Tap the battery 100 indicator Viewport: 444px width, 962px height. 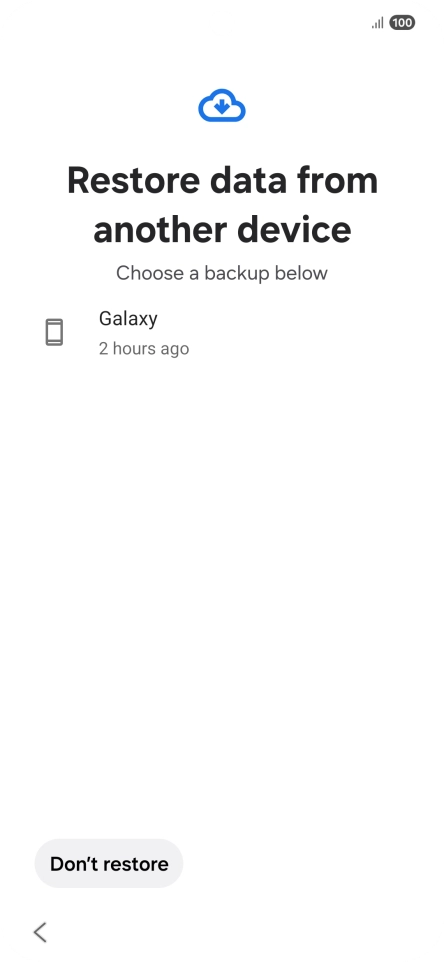point(402,23)
